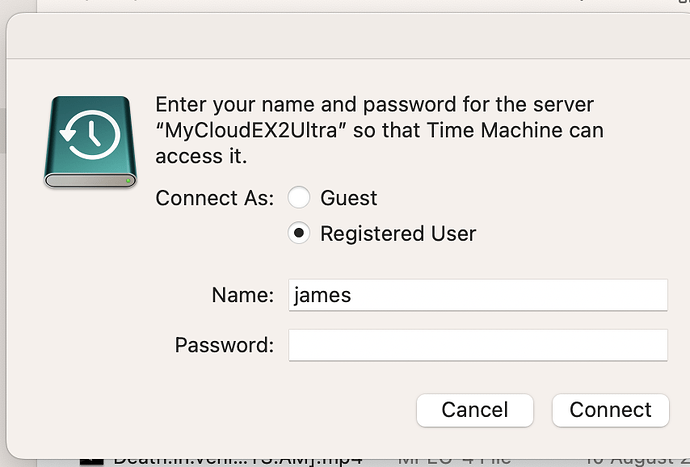Select the Registered User radio button
This screenshot has height=467, width=690.
click(x=299, y=233)
